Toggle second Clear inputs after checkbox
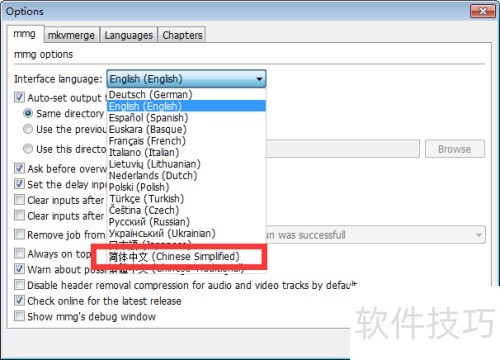The image size is (500, 360). pos(19,215)
